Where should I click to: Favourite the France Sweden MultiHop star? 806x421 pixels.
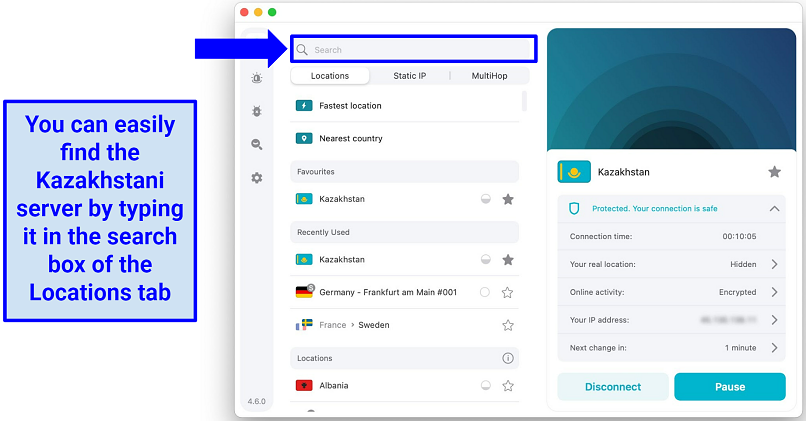pyautogui.click(x=508, y=325)
